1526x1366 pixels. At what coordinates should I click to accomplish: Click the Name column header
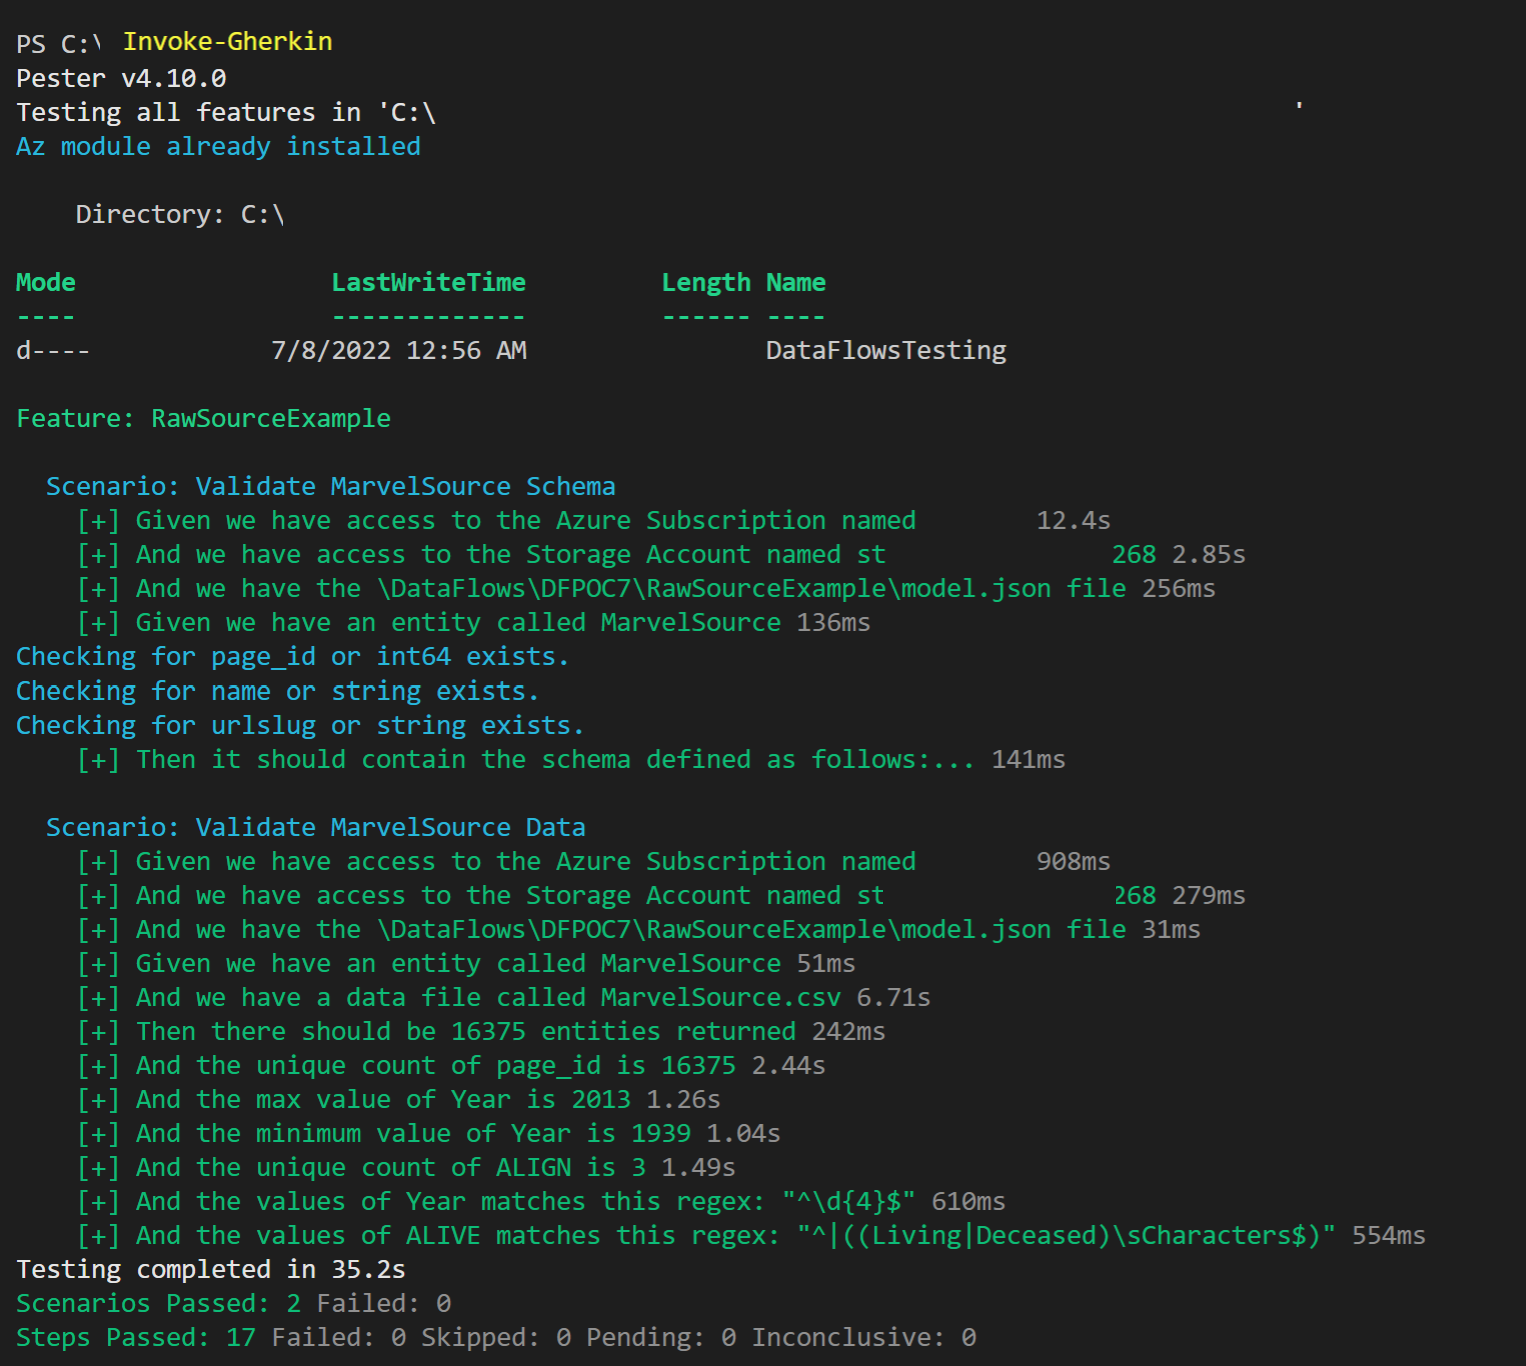click(796, 283)
